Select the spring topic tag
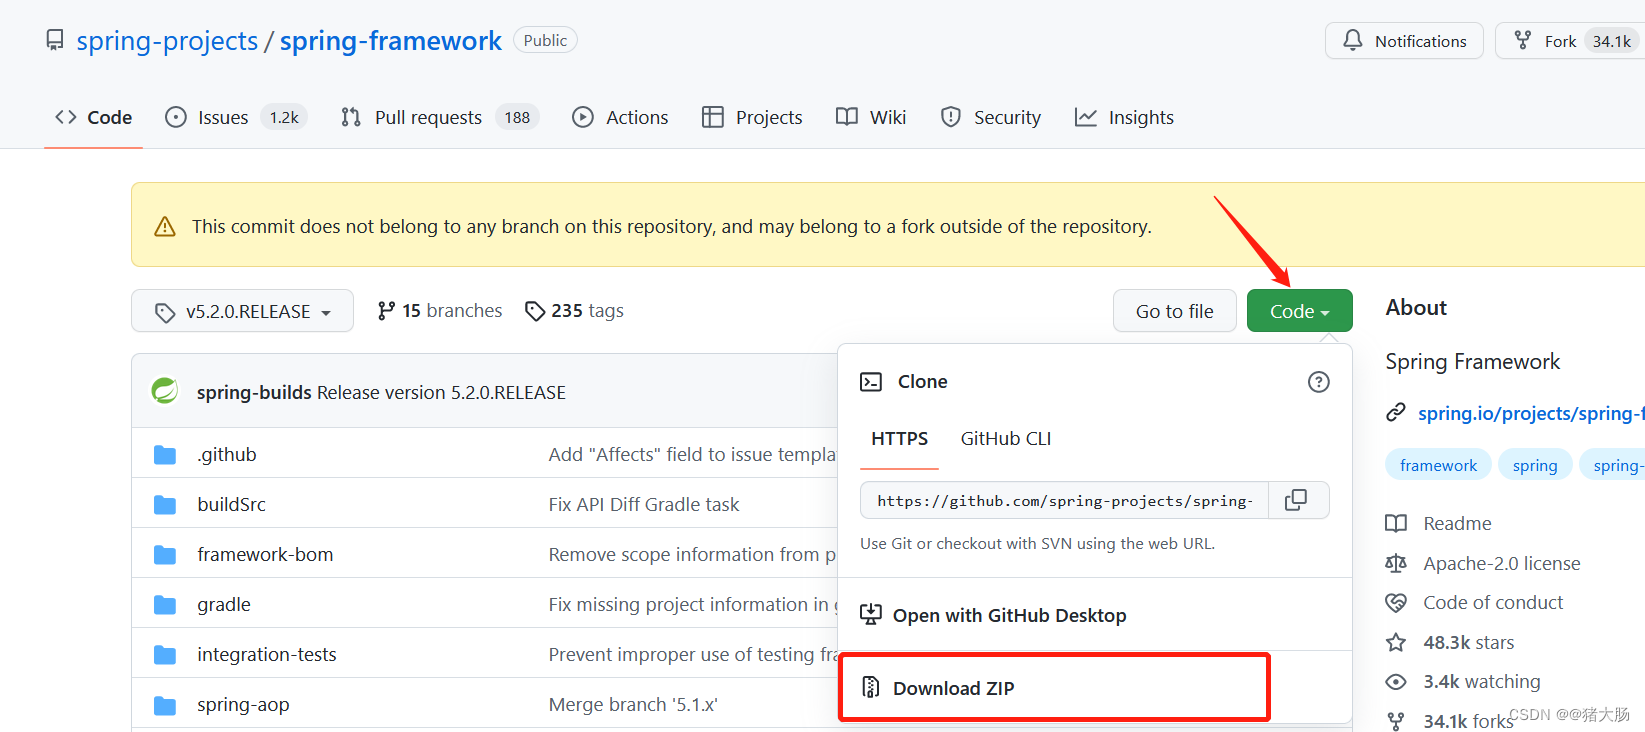 tap(1535, 465)
